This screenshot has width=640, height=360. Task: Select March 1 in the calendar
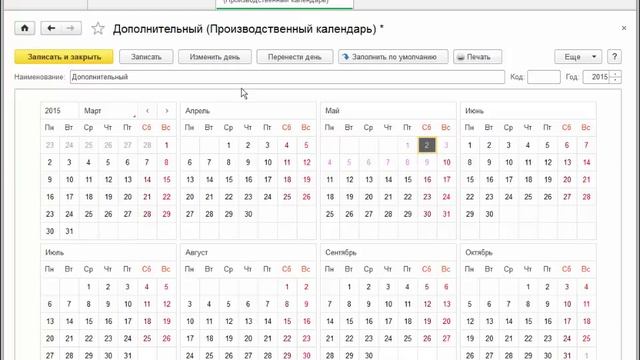pyautogui.click(x=166, y=145)
